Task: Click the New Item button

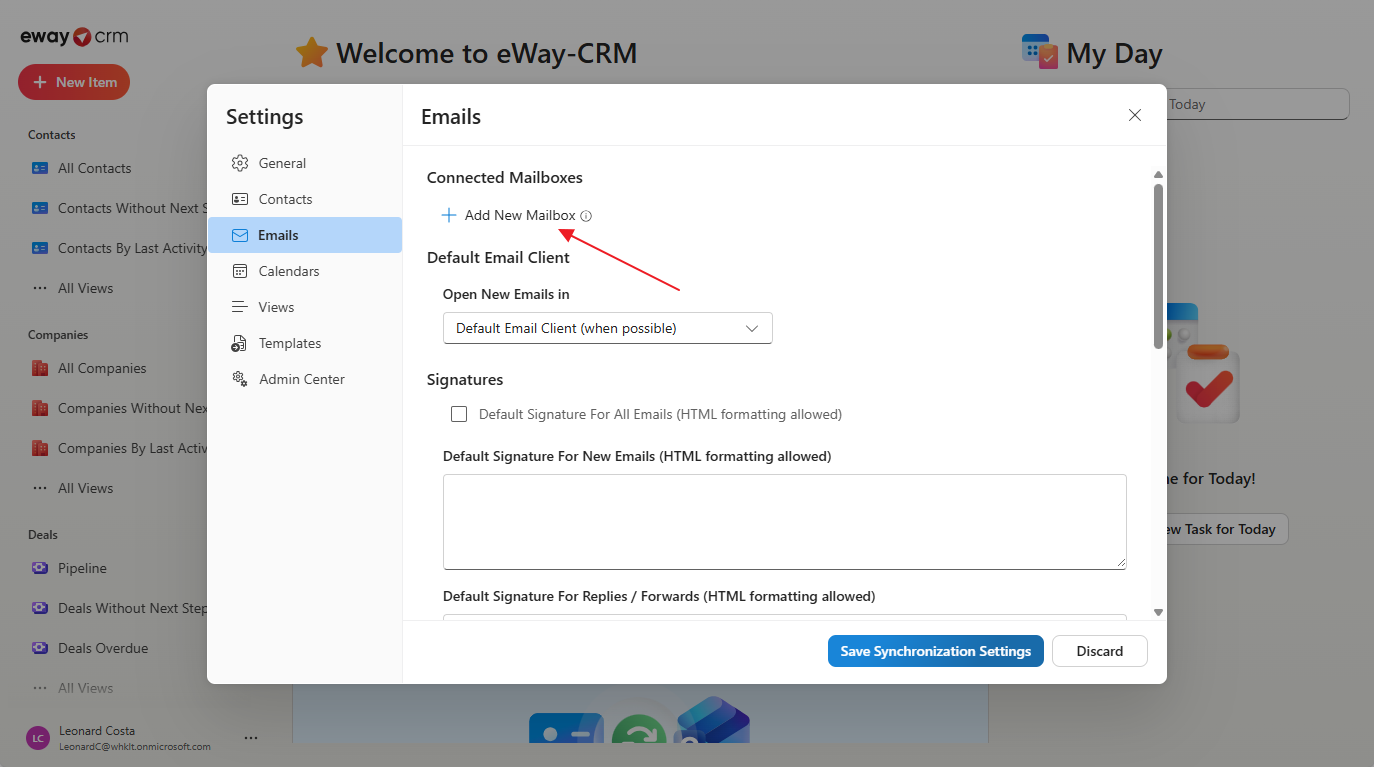Action: (74, 82)
